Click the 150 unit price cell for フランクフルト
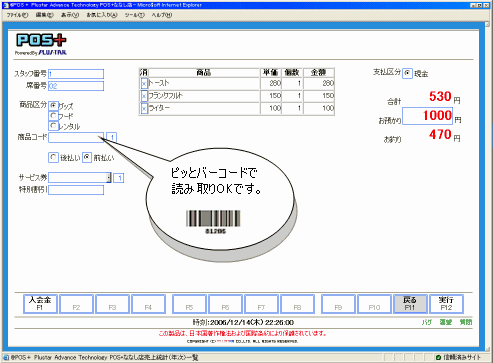Screen dimensions: 493x363 pyautogui.click(x=271, y=96)
